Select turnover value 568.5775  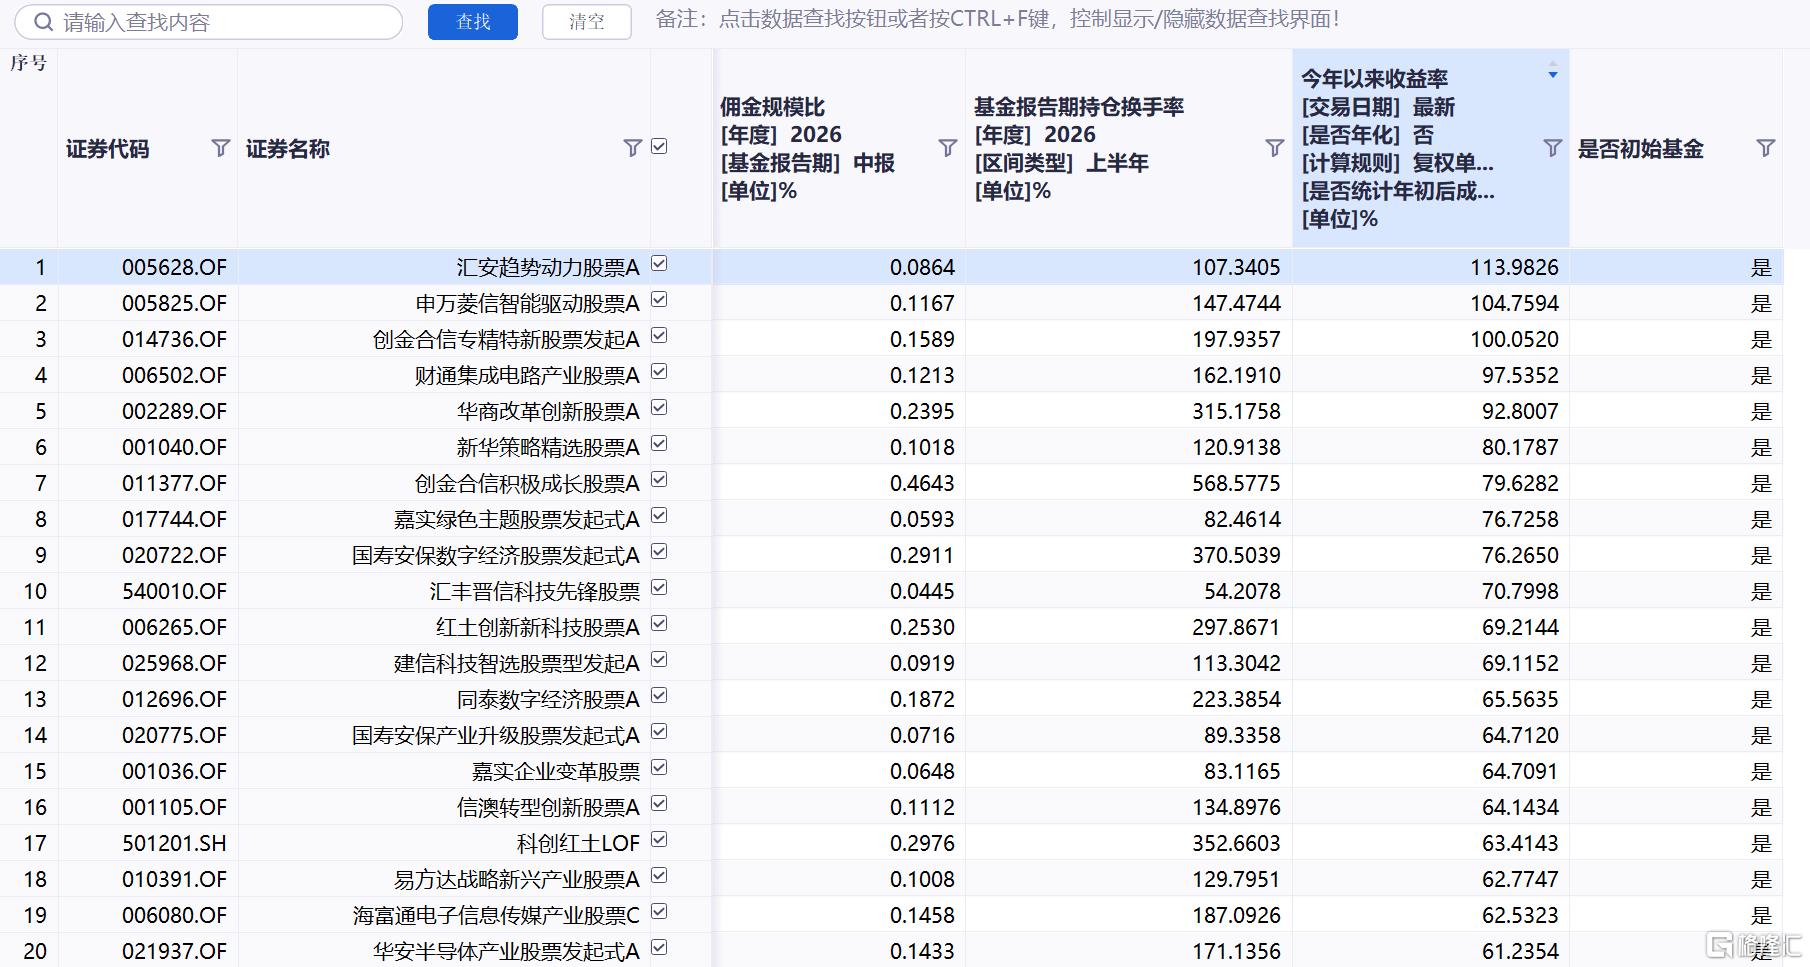(x=1236, y=484)
